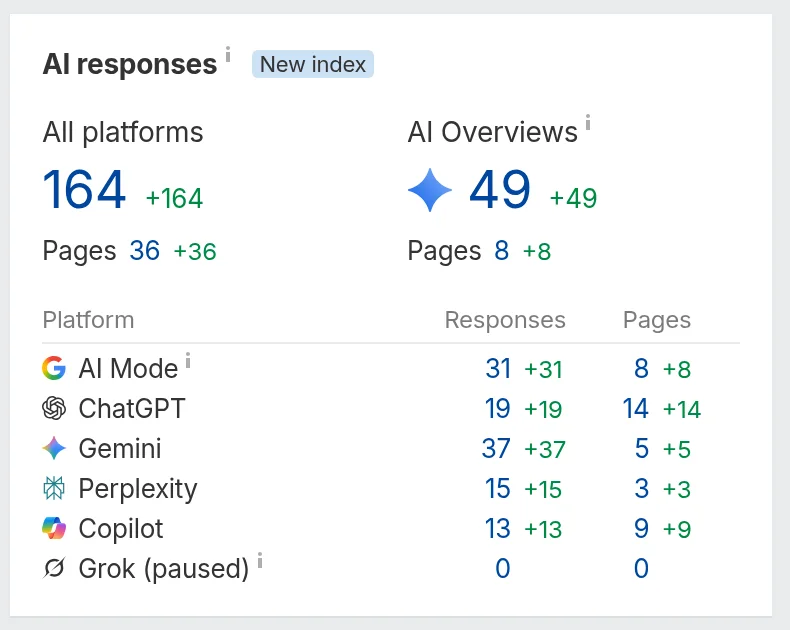Open AI Mode responses count 31
Screen dimensions: 790x630
click(x=498, y=368)
